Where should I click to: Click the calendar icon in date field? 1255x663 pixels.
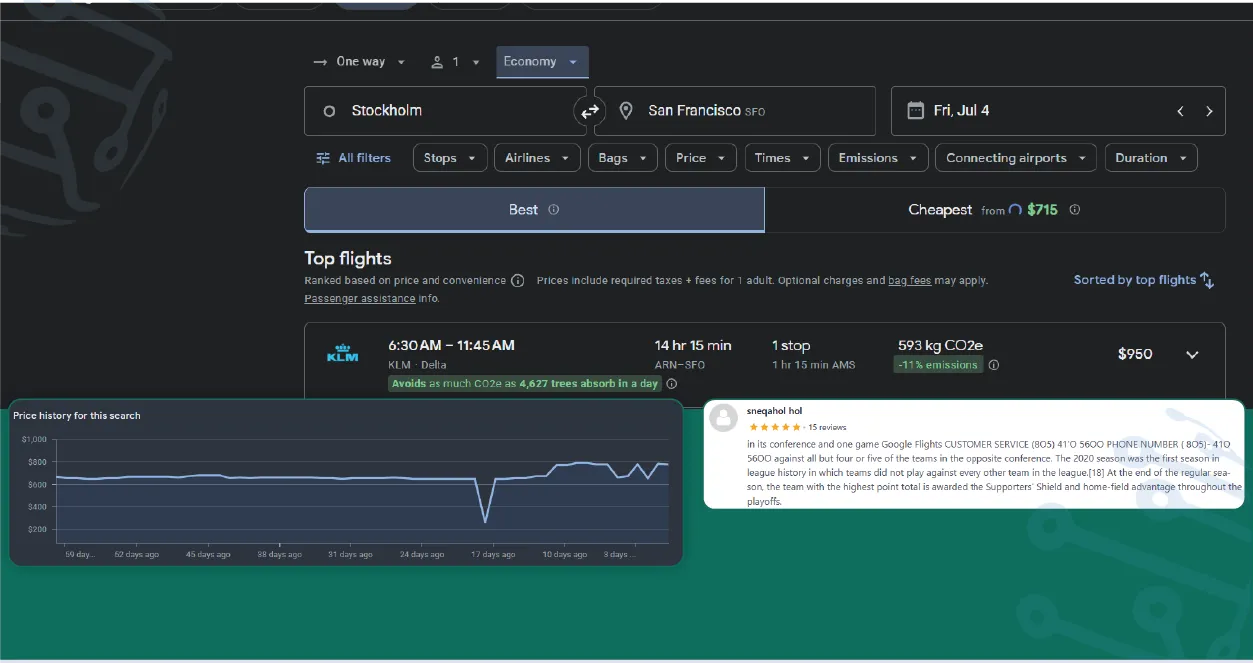tap(915, 110)
